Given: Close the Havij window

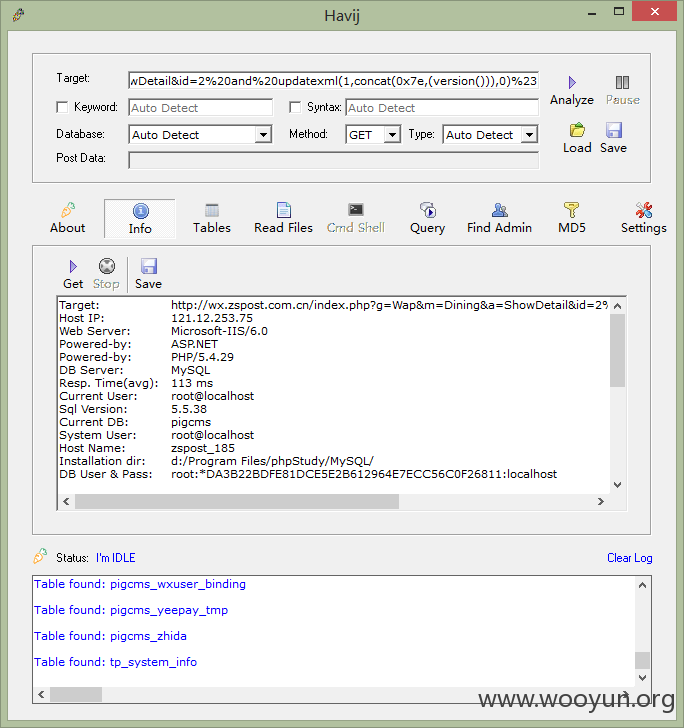Looking at the screenshot, I should 654,12.
